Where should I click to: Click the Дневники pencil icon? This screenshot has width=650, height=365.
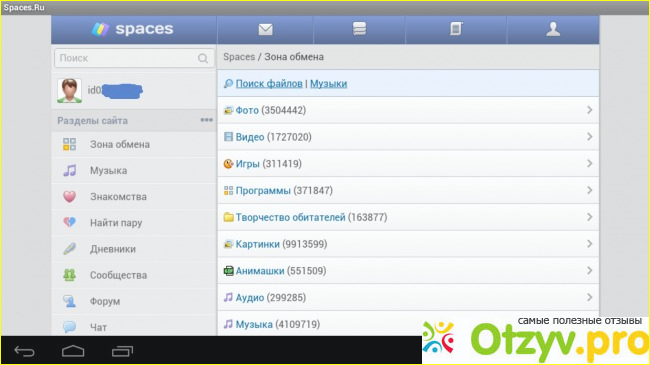pos(69,249)
